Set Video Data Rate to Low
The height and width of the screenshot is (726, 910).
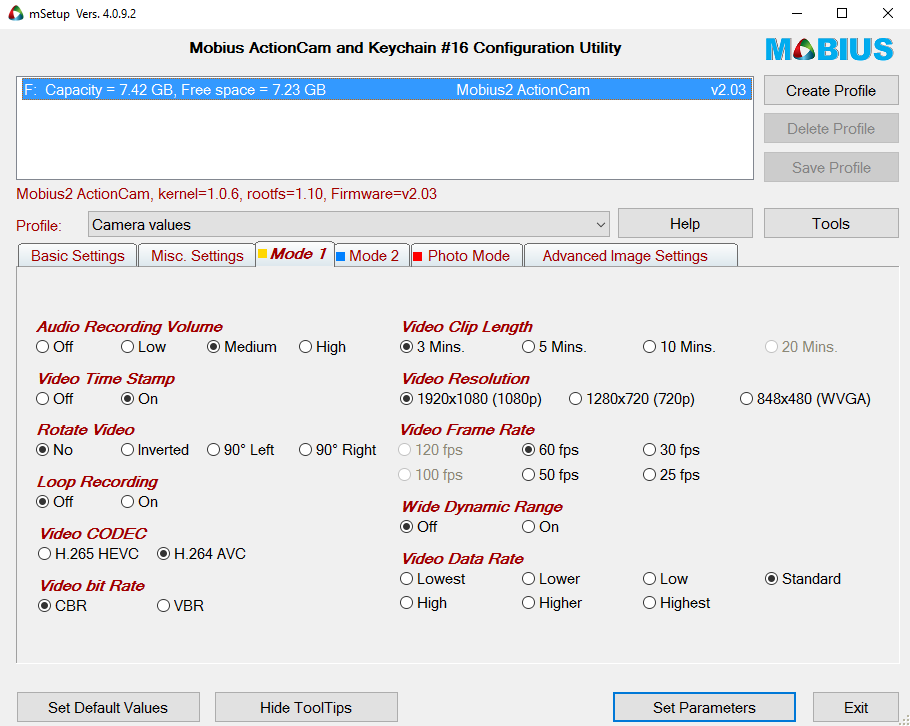666,579
